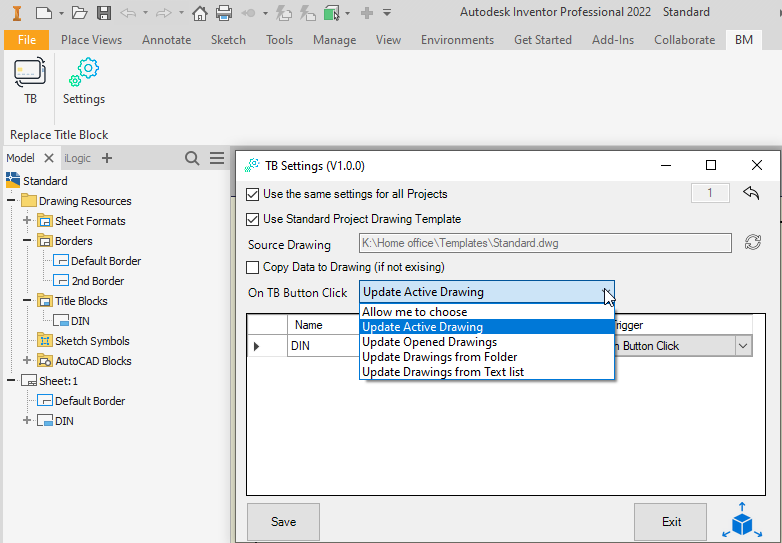782x543 pixels.
Task: Open the On TB Button Click dropdown
Action: point(487,292)
